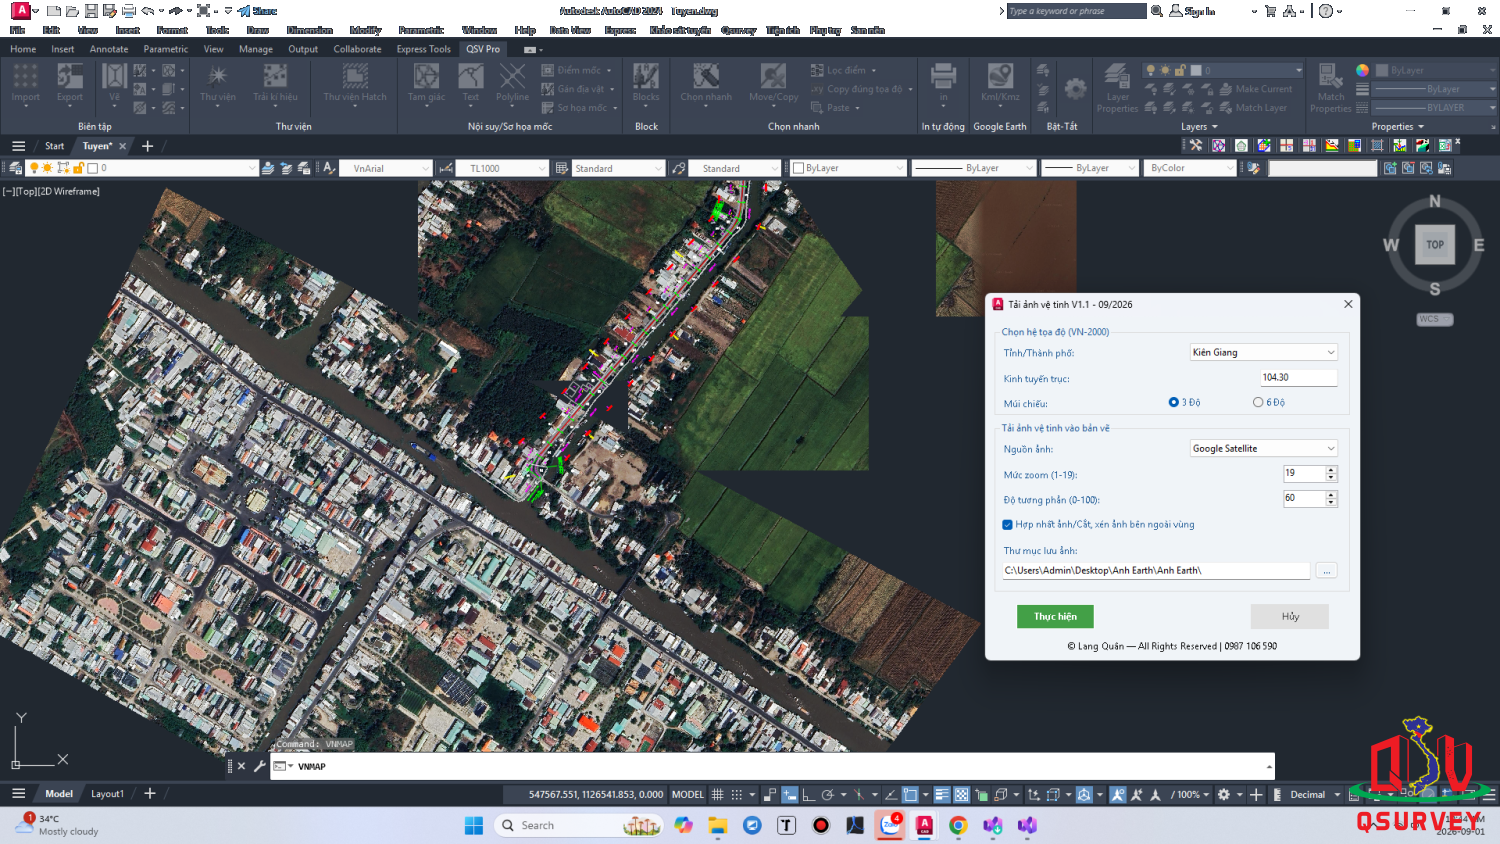Open the Trải kí hiệu symbol tool
Viewport: 1500px width, 844px height.
click(x=275, y=83)
